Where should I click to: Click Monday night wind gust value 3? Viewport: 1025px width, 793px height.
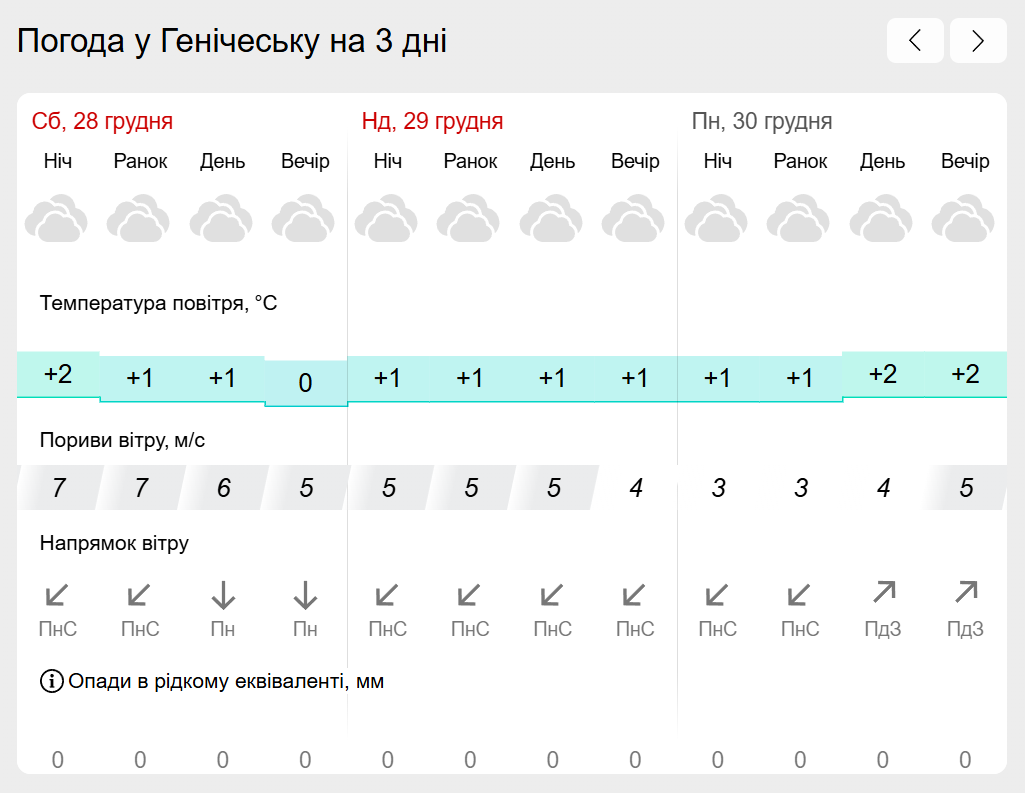click(718, 488)
